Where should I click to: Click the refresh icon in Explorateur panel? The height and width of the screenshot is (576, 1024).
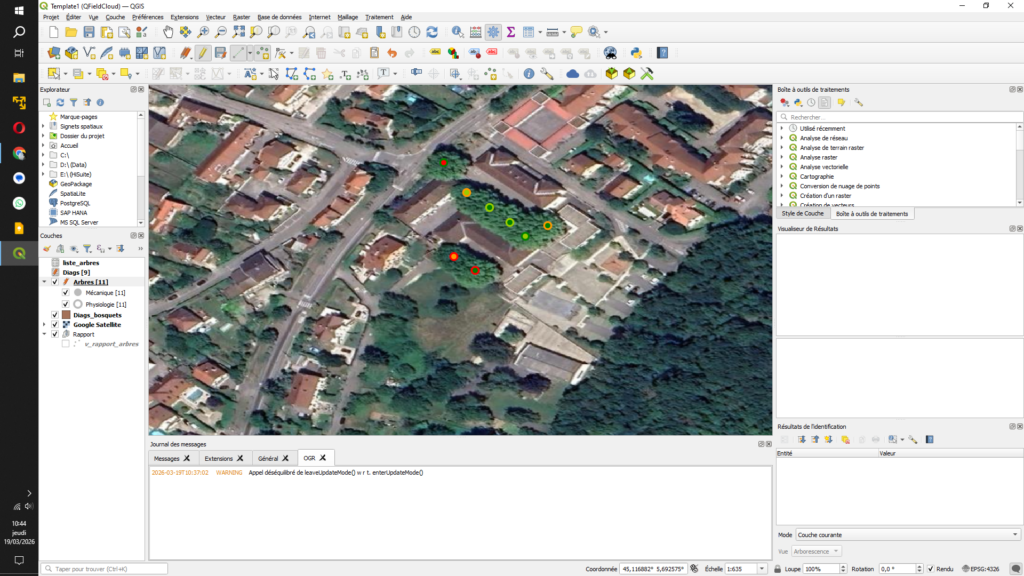[60, 103]
